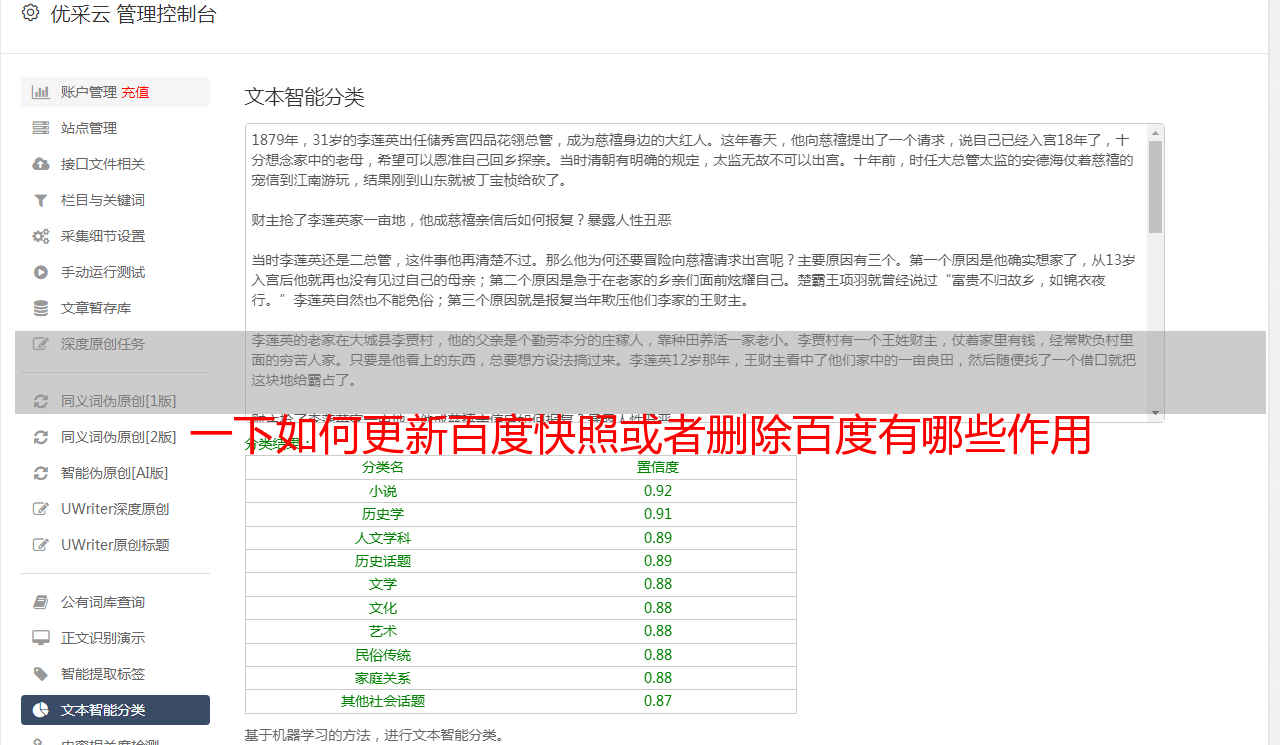
Task: Click the database icon for 文章暂存库
Action: coord(41,308)
